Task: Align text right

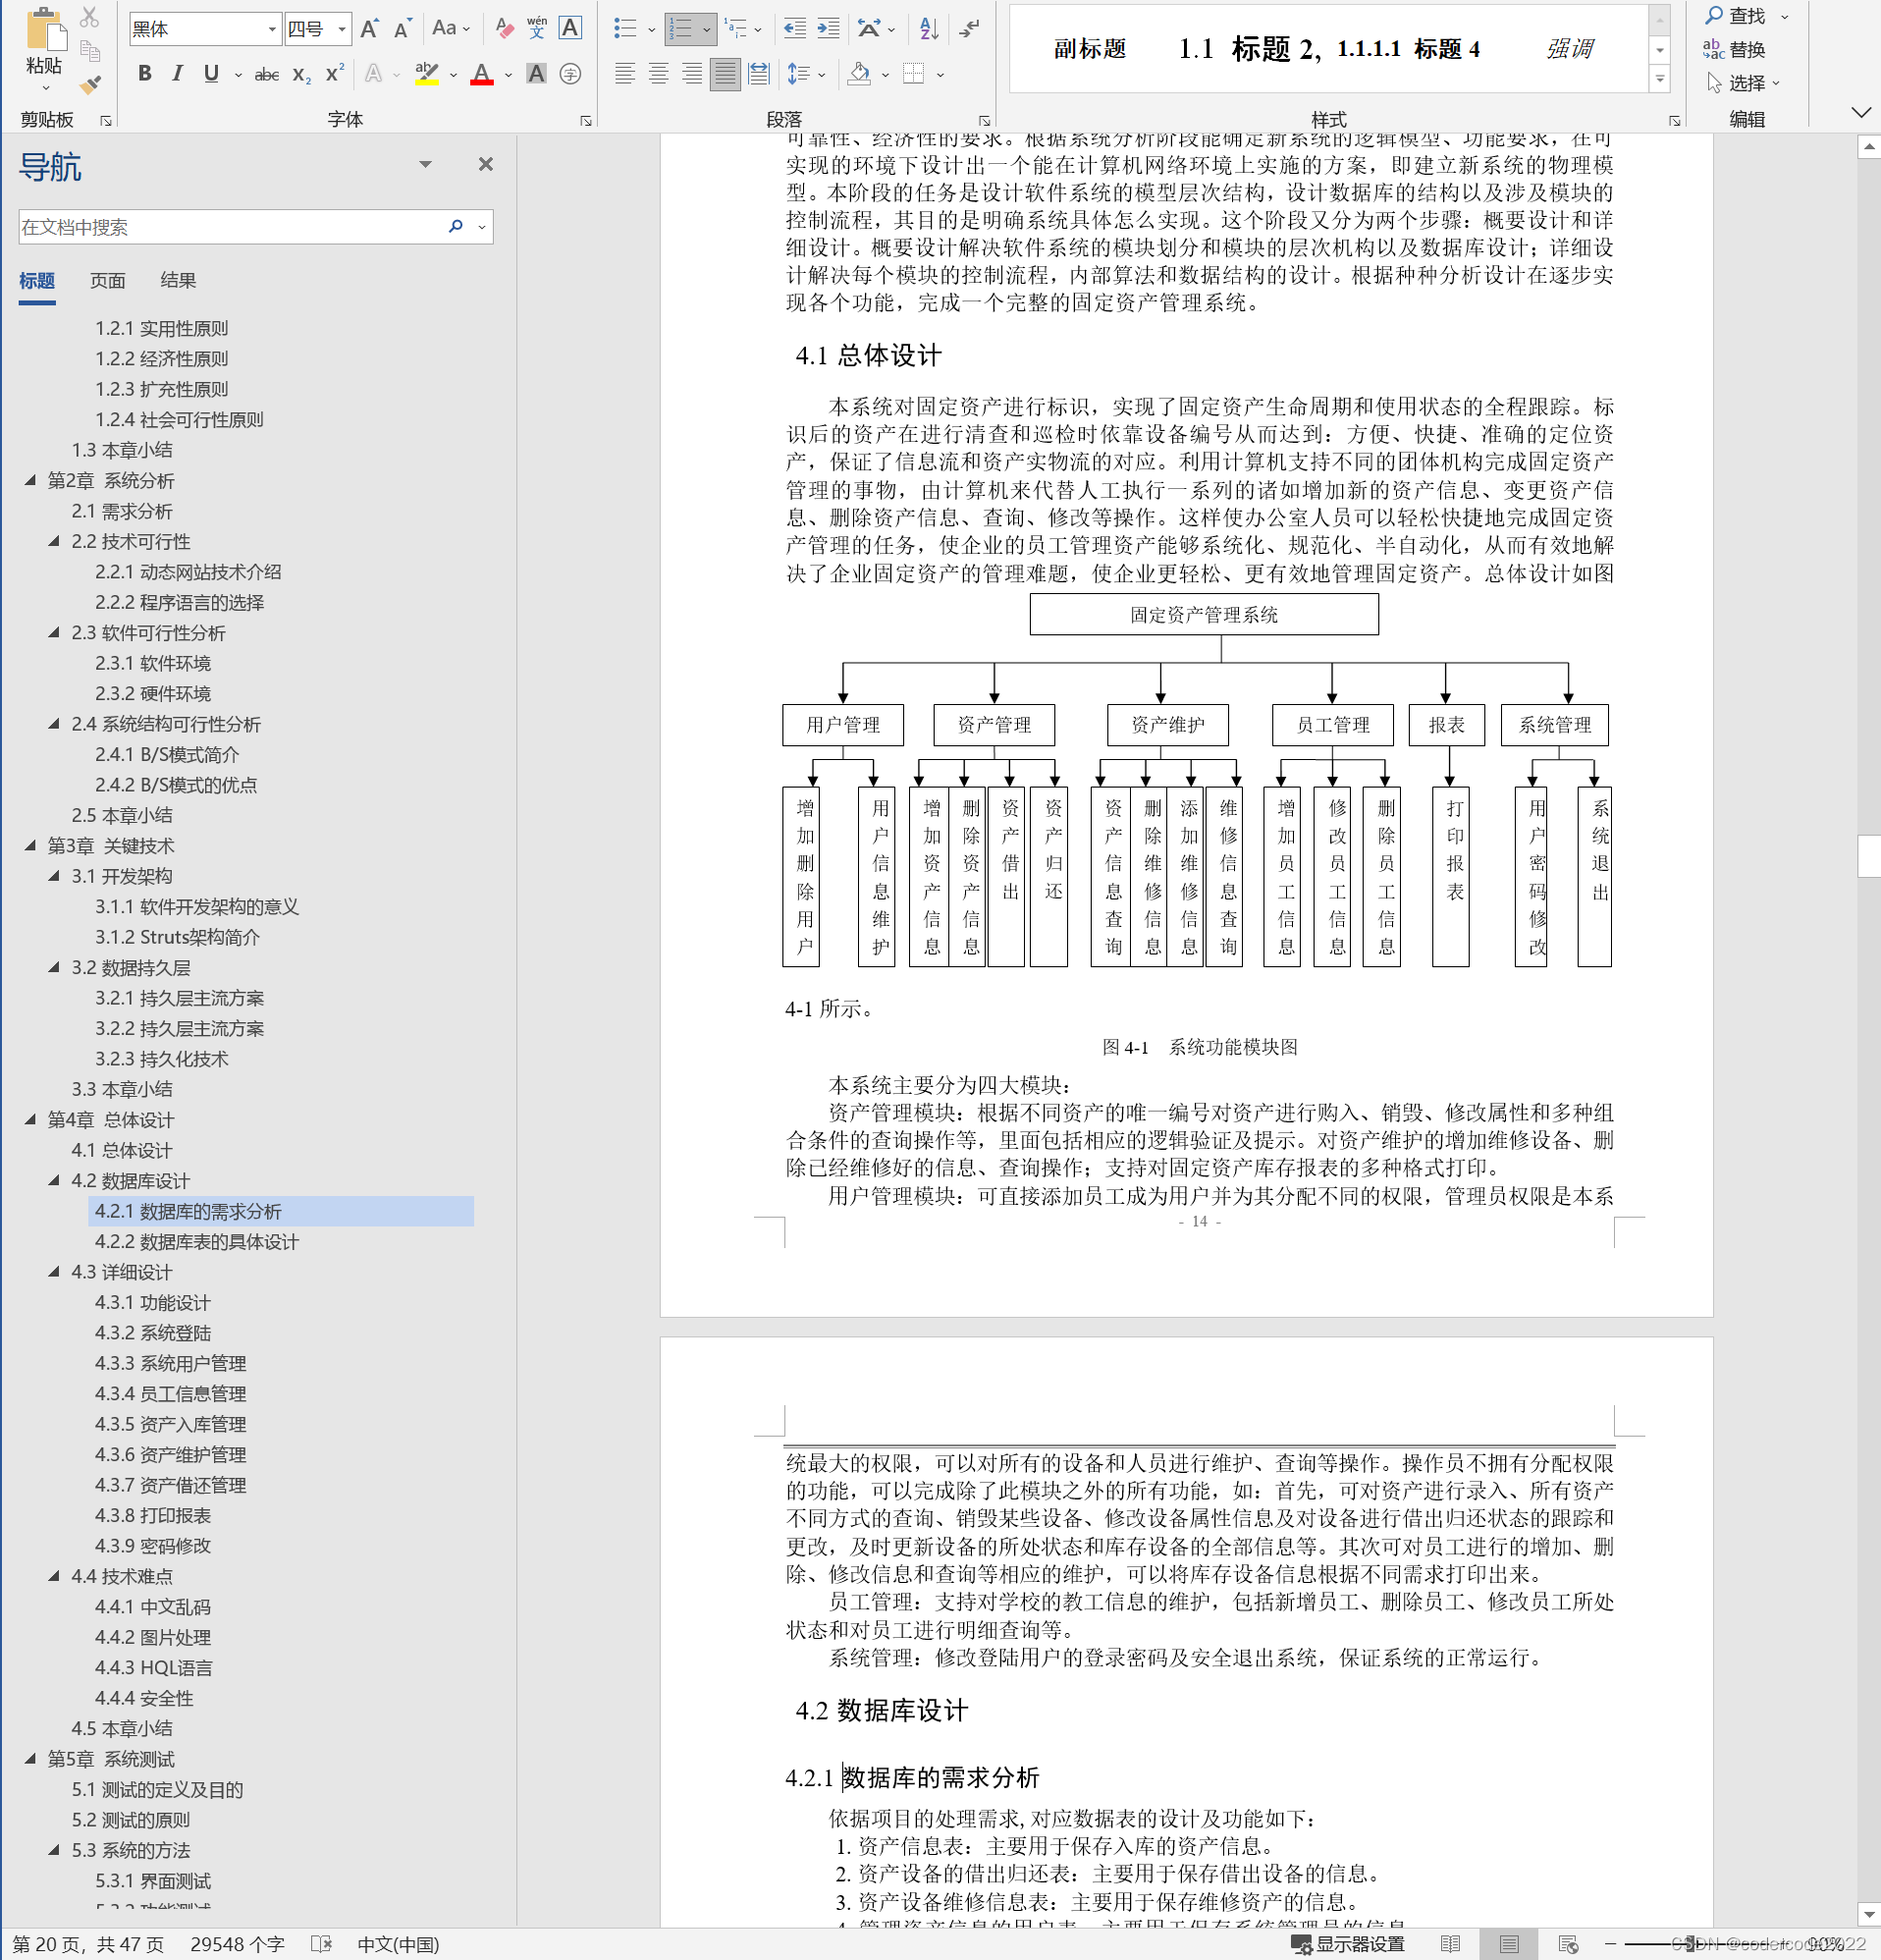Action: tap(691, 74)
